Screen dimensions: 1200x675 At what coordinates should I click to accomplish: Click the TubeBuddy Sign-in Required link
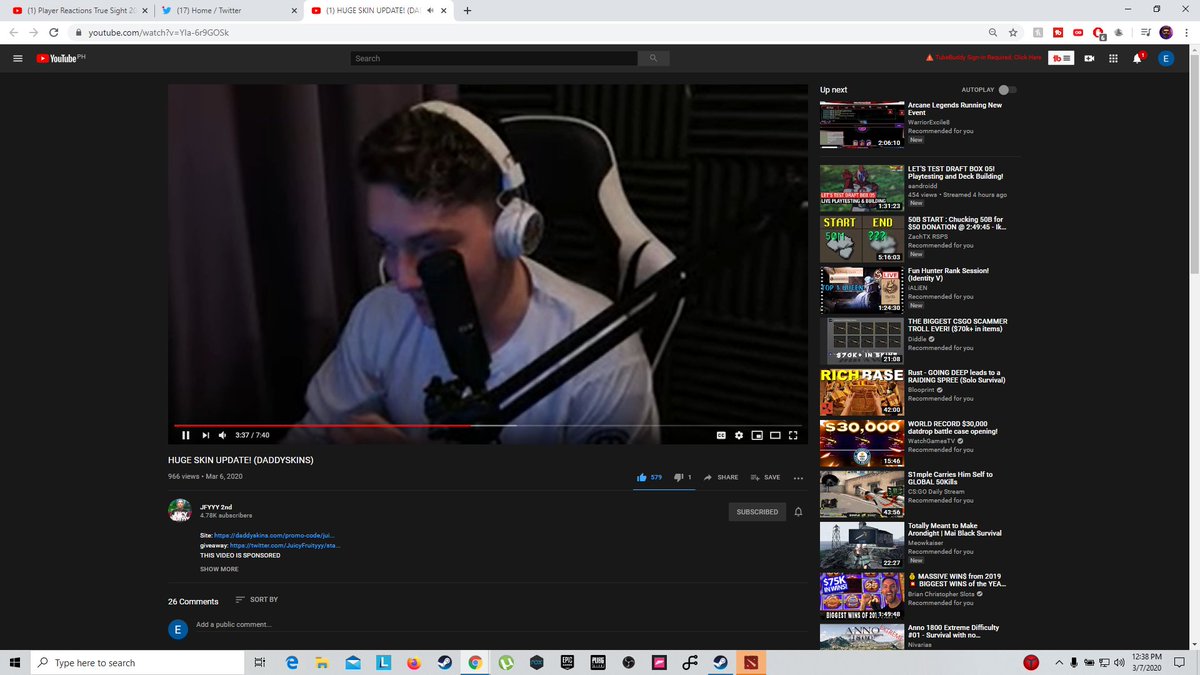click(x=983, y=58)
